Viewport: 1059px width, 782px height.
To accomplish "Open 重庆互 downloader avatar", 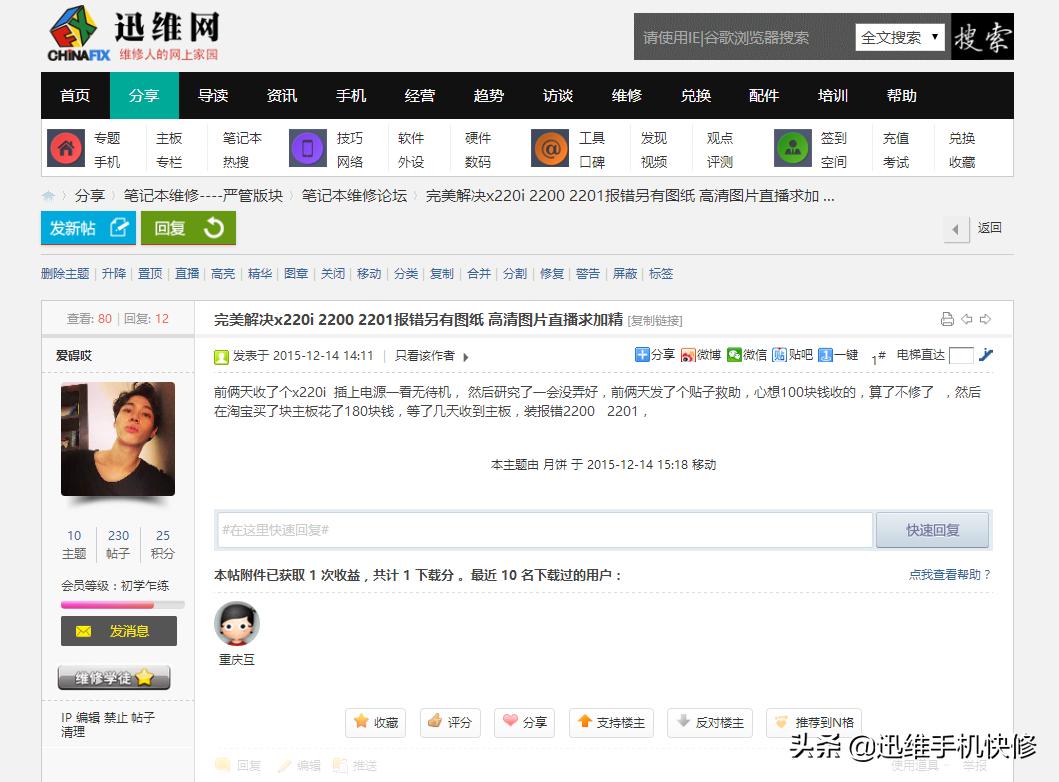I will click(x=237, y=623).
